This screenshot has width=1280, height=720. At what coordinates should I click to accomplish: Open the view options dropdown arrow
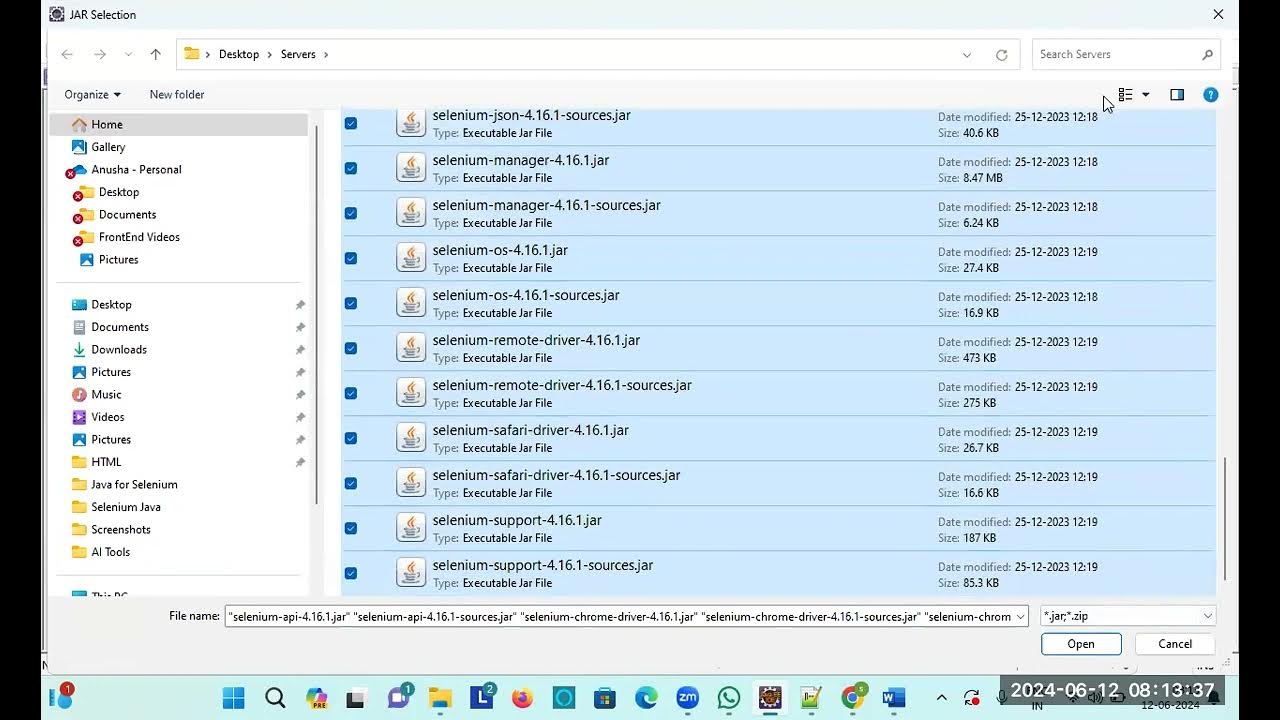[x=1146, y=95]
